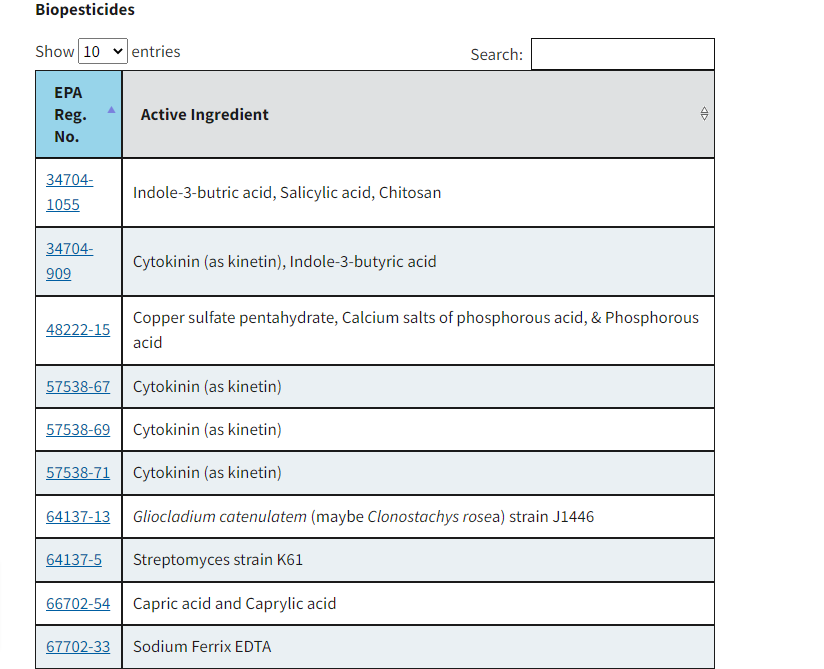Open link 64137-13 for Gliocladium catenulatum
The width and height of the screenshot is (824, 669).
point(78,516)
